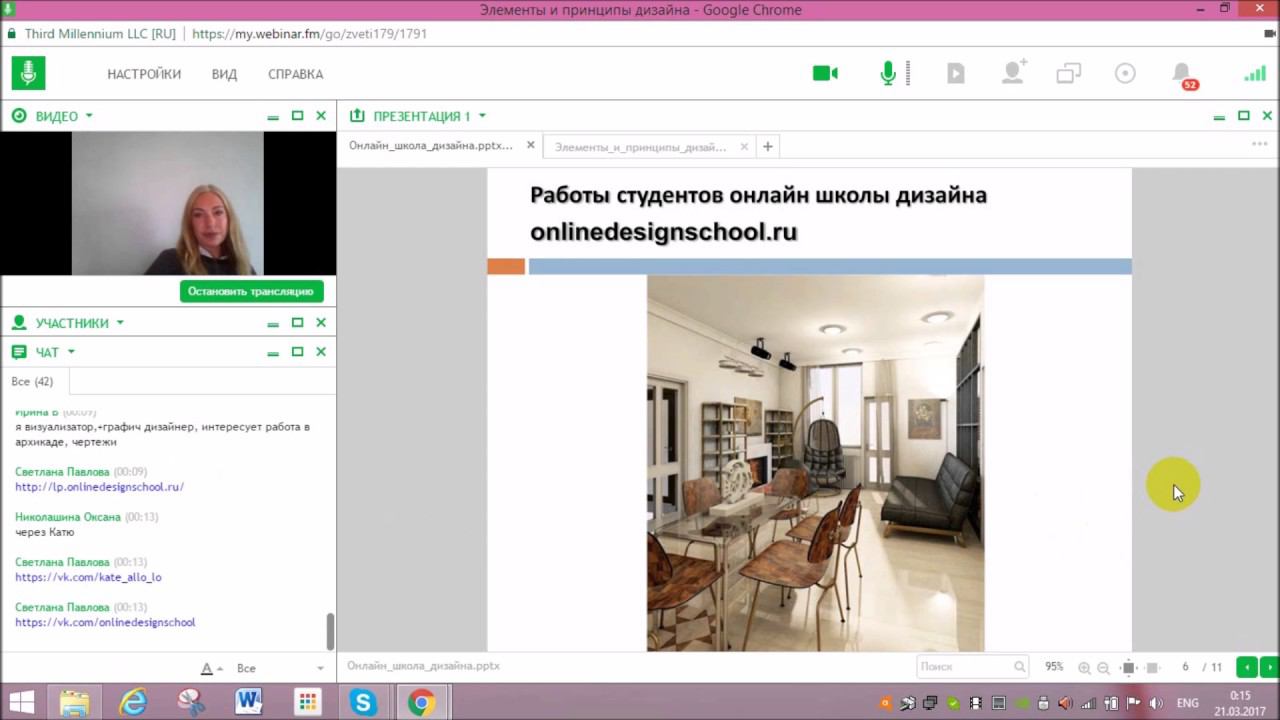Click the Поиск search field

tap(965, 667)
